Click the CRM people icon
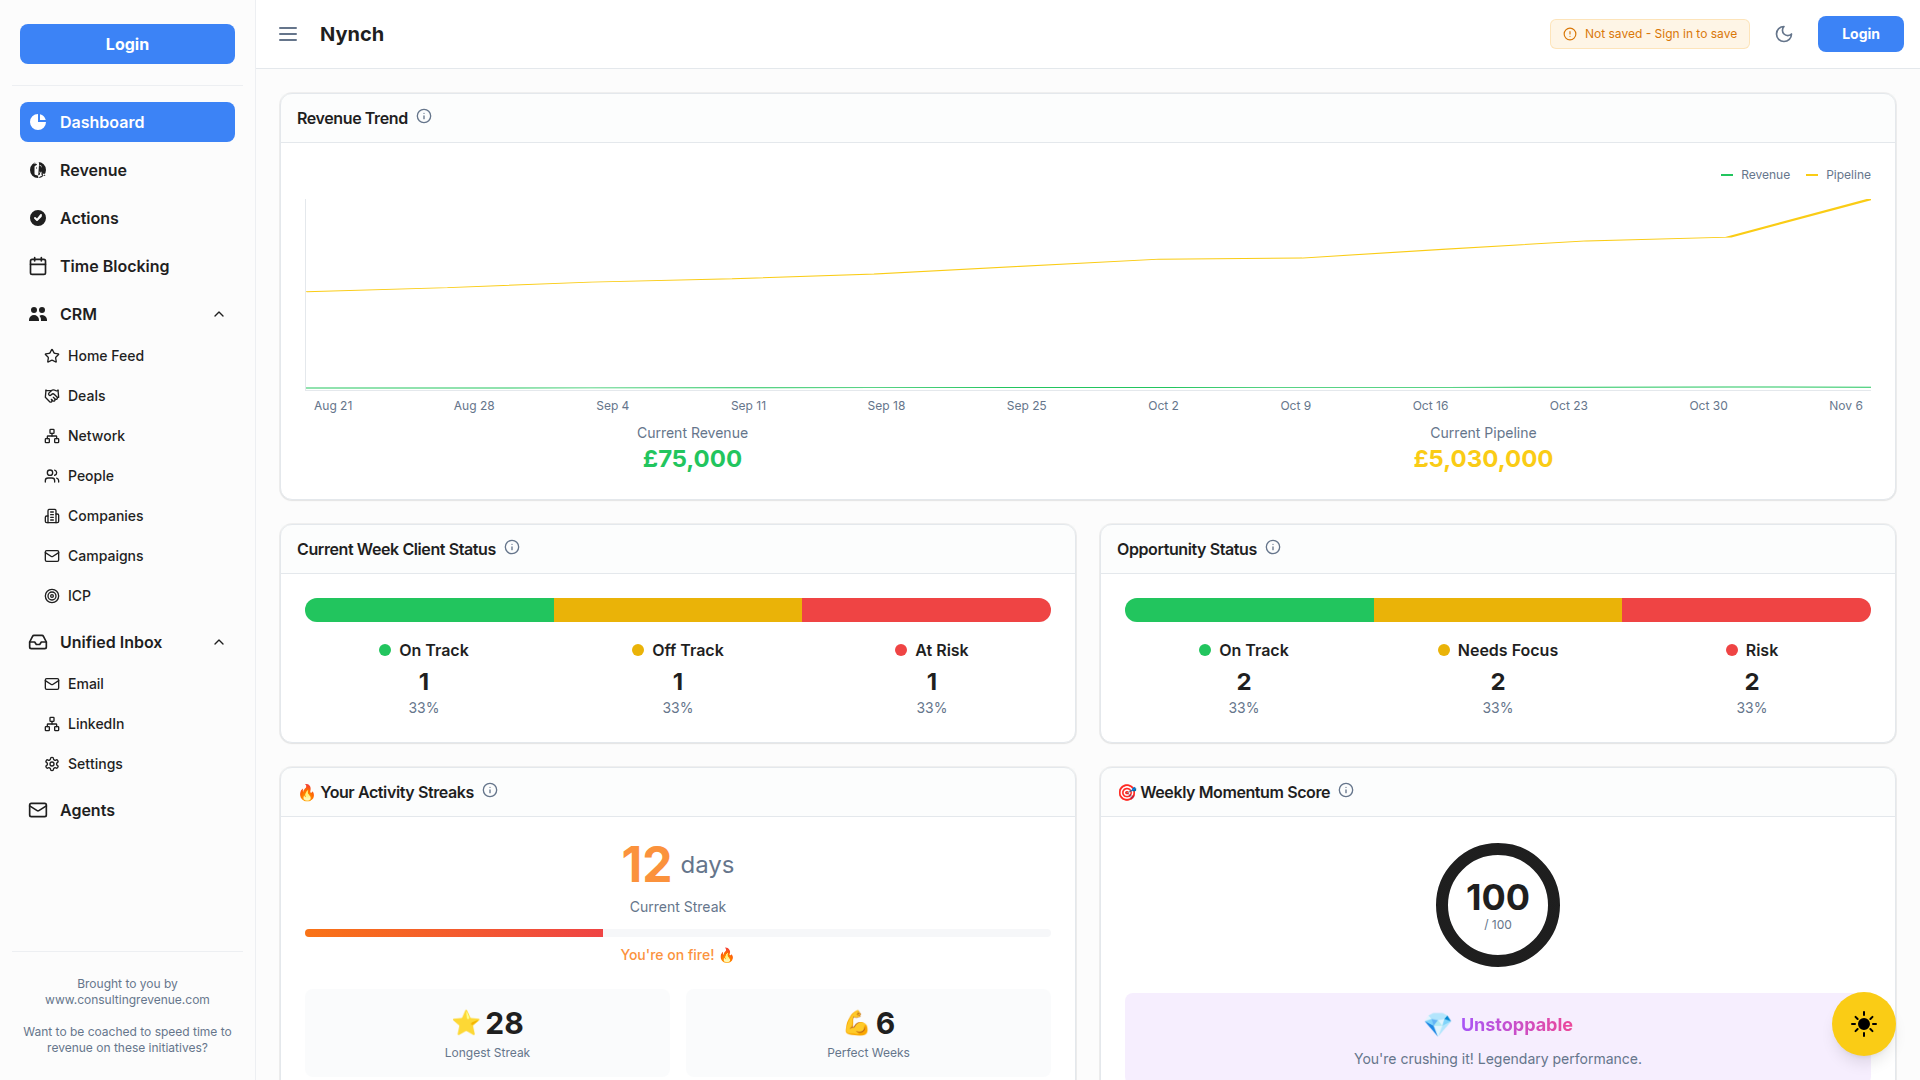Viewport: 1920px width, 1080px height. (x=38, y=314)
